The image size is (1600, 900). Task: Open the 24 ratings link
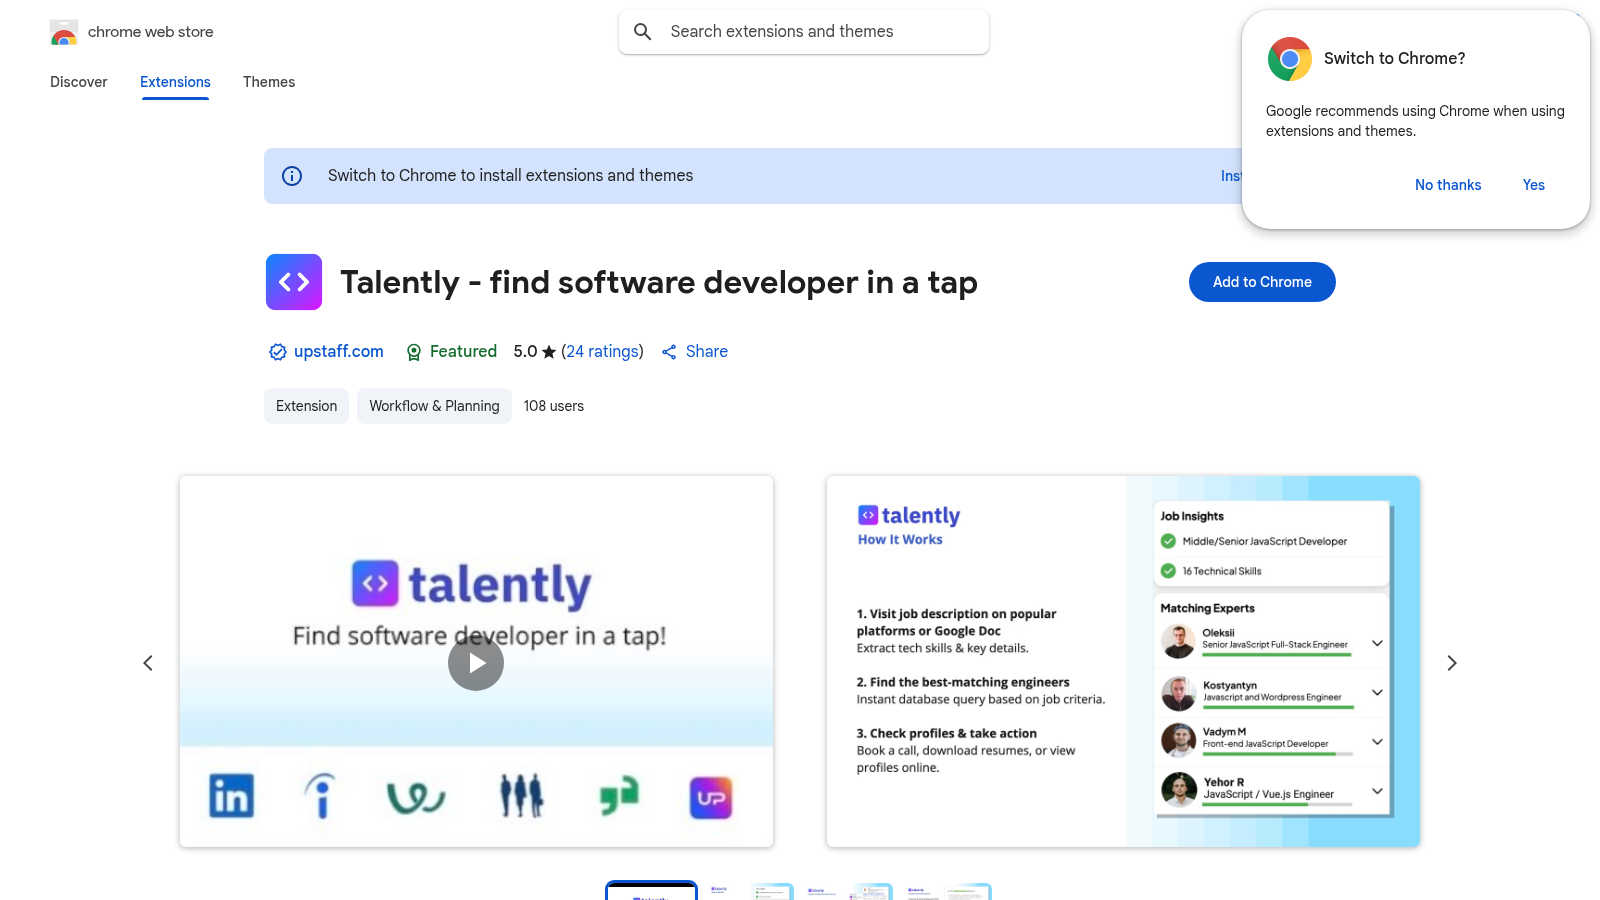(602, 351)
